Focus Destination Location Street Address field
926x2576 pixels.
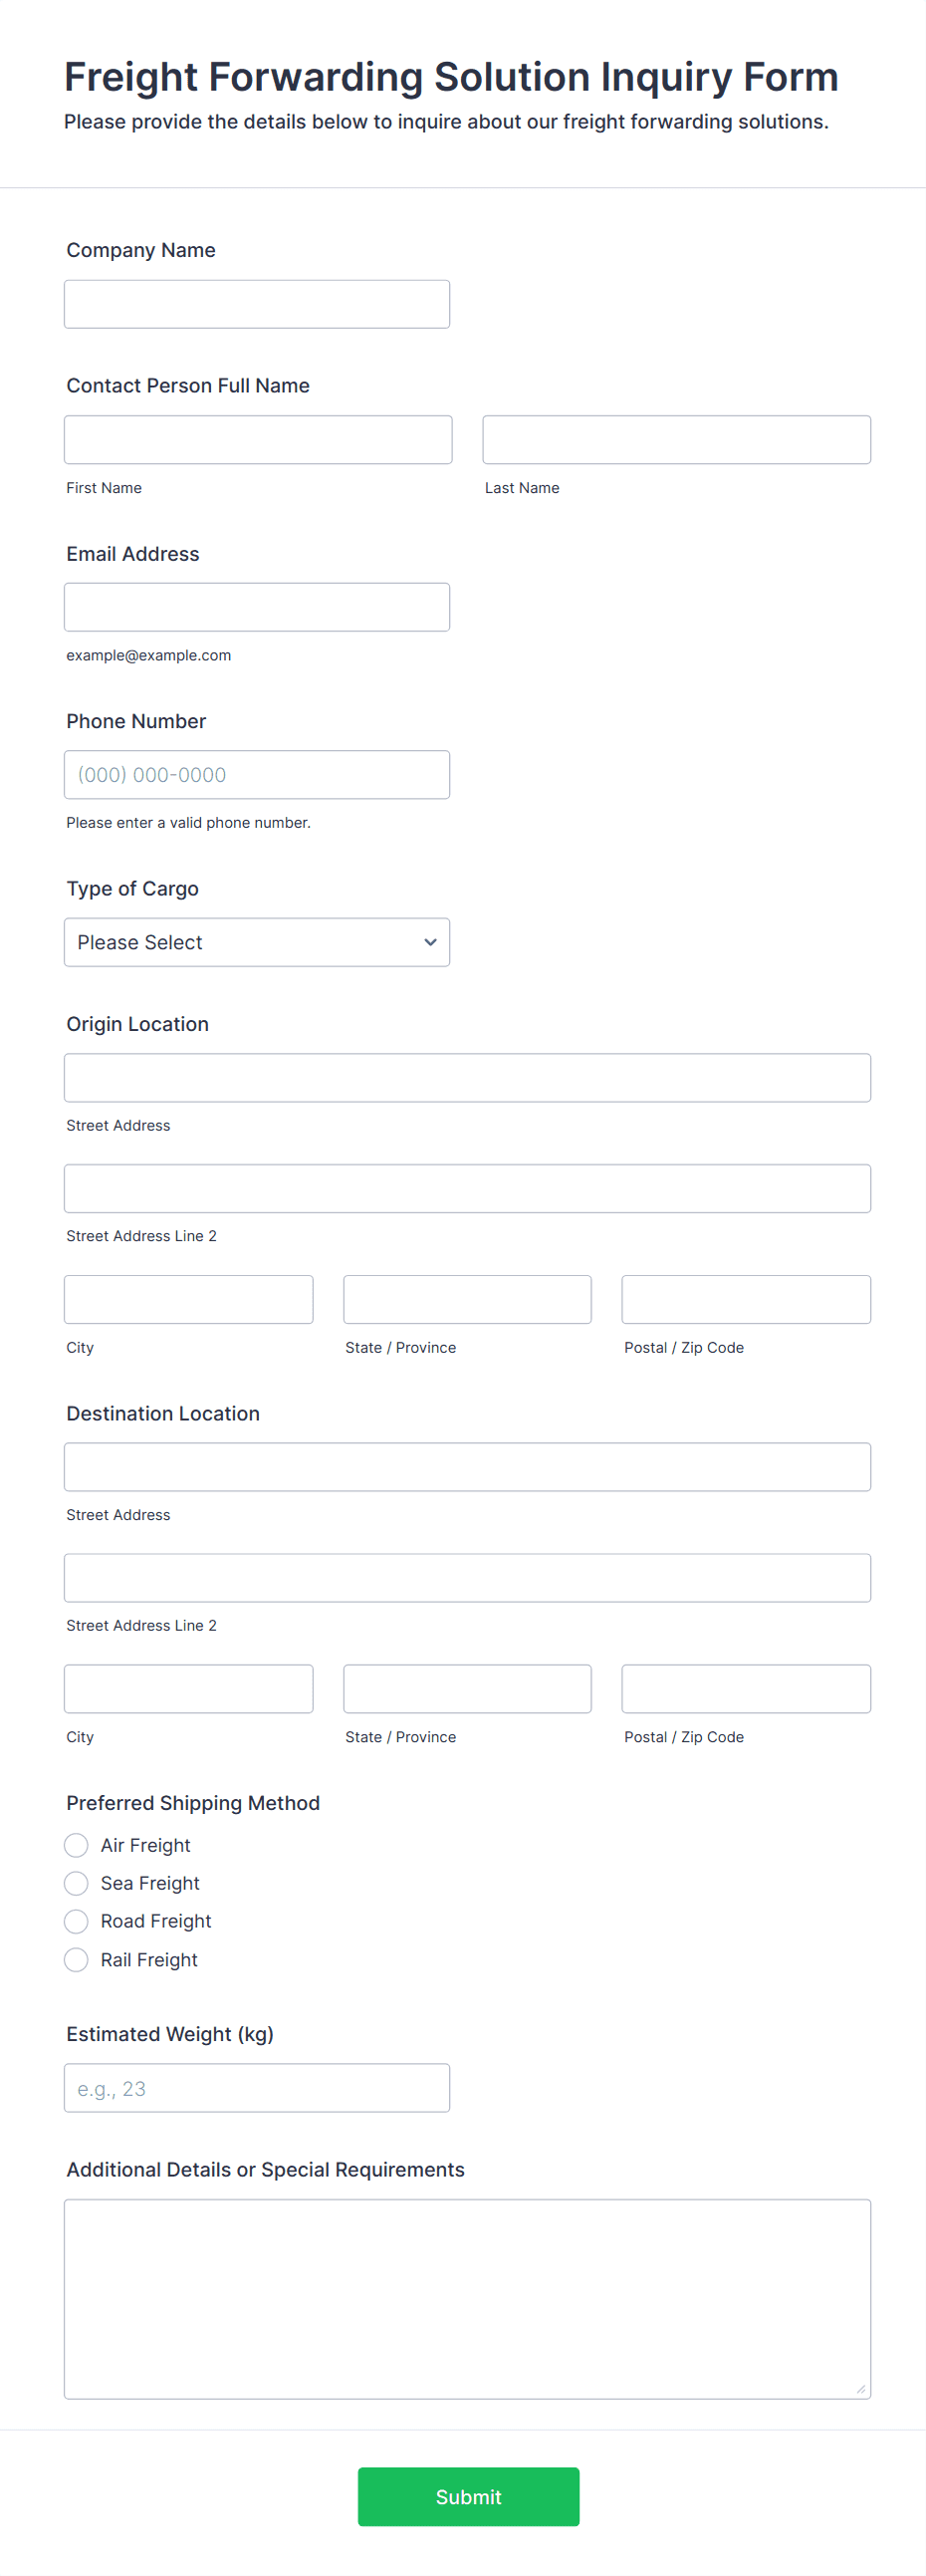pos(467,1467)
